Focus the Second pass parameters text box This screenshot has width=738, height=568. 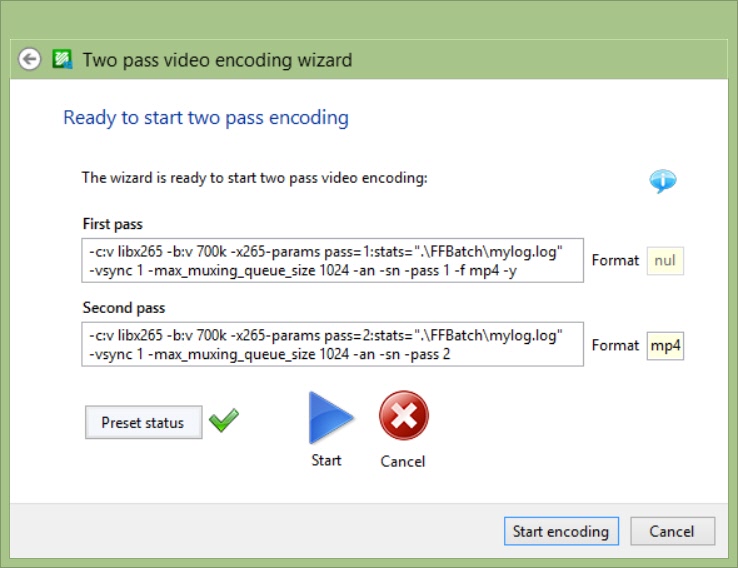click(x=332, y=344)
